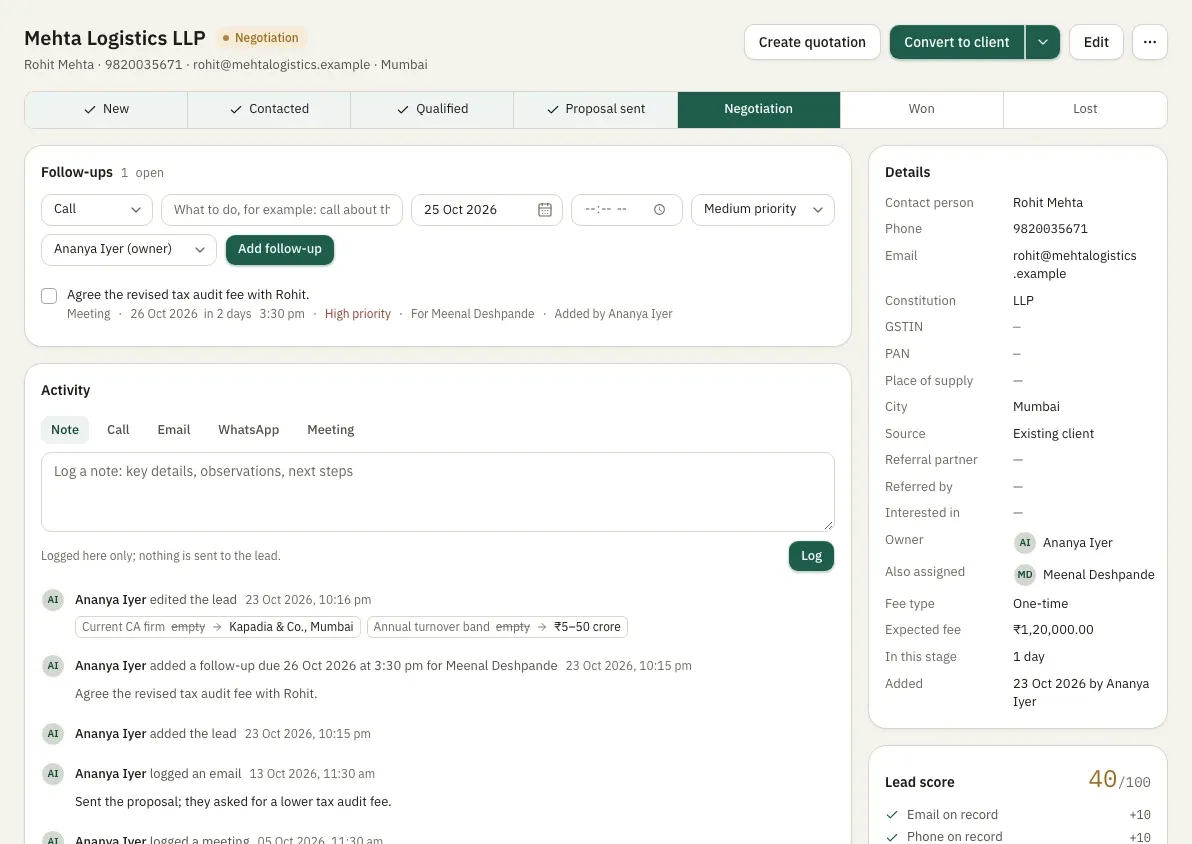Select the New pipeline stage
The image size is (1192, 844).
[x=106, y=109]
